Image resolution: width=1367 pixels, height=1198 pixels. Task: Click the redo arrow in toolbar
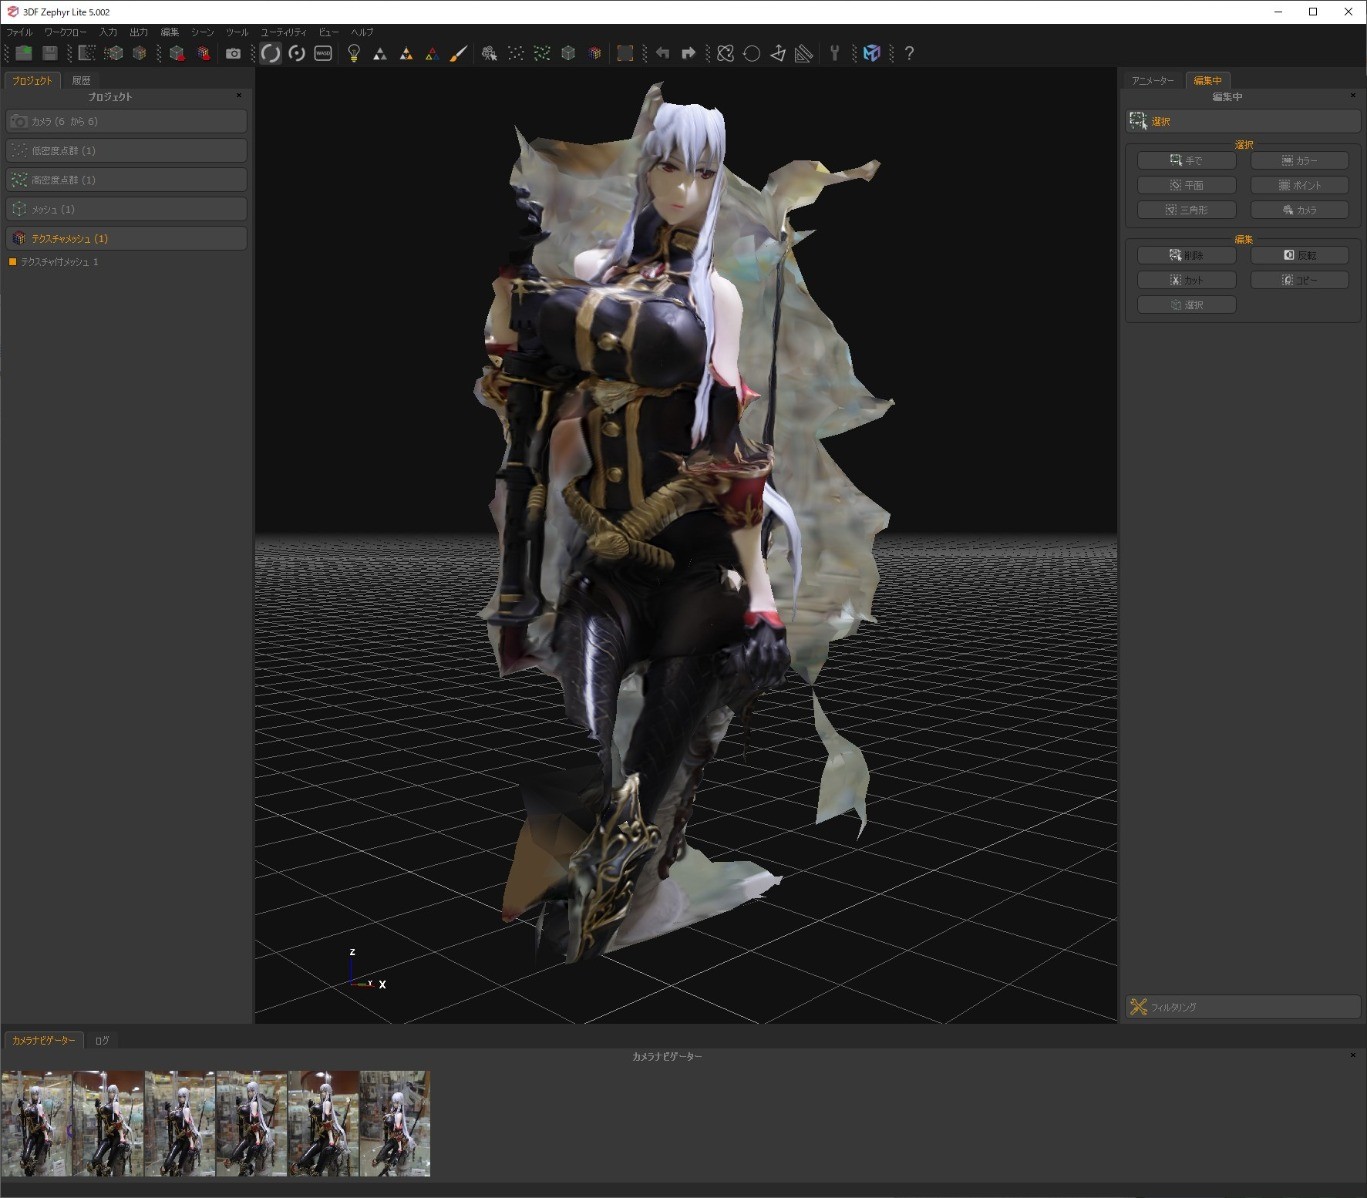tap(688, 53)
